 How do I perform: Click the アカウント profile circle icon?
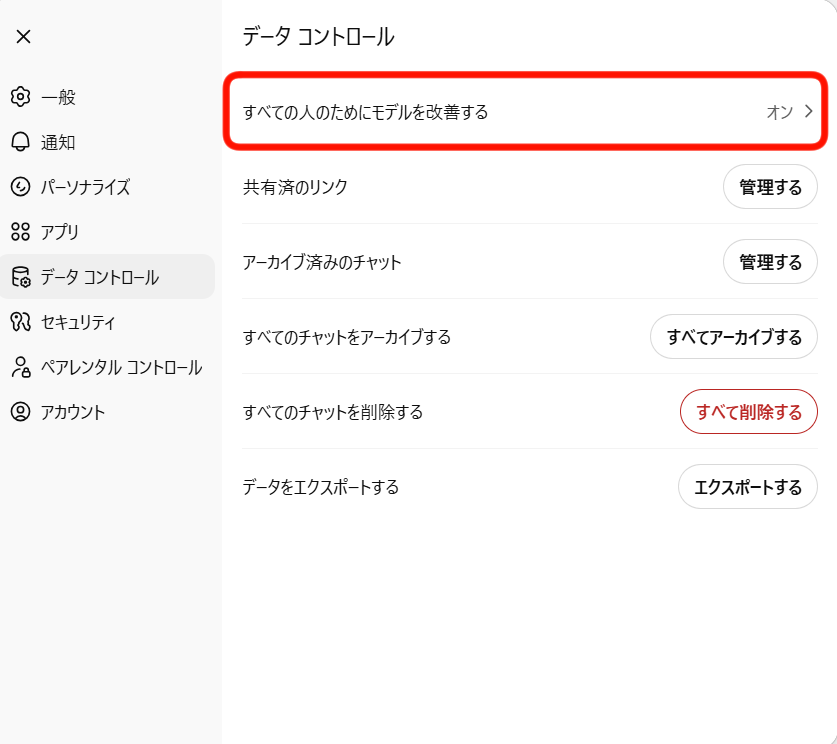[x=20, y=412]
